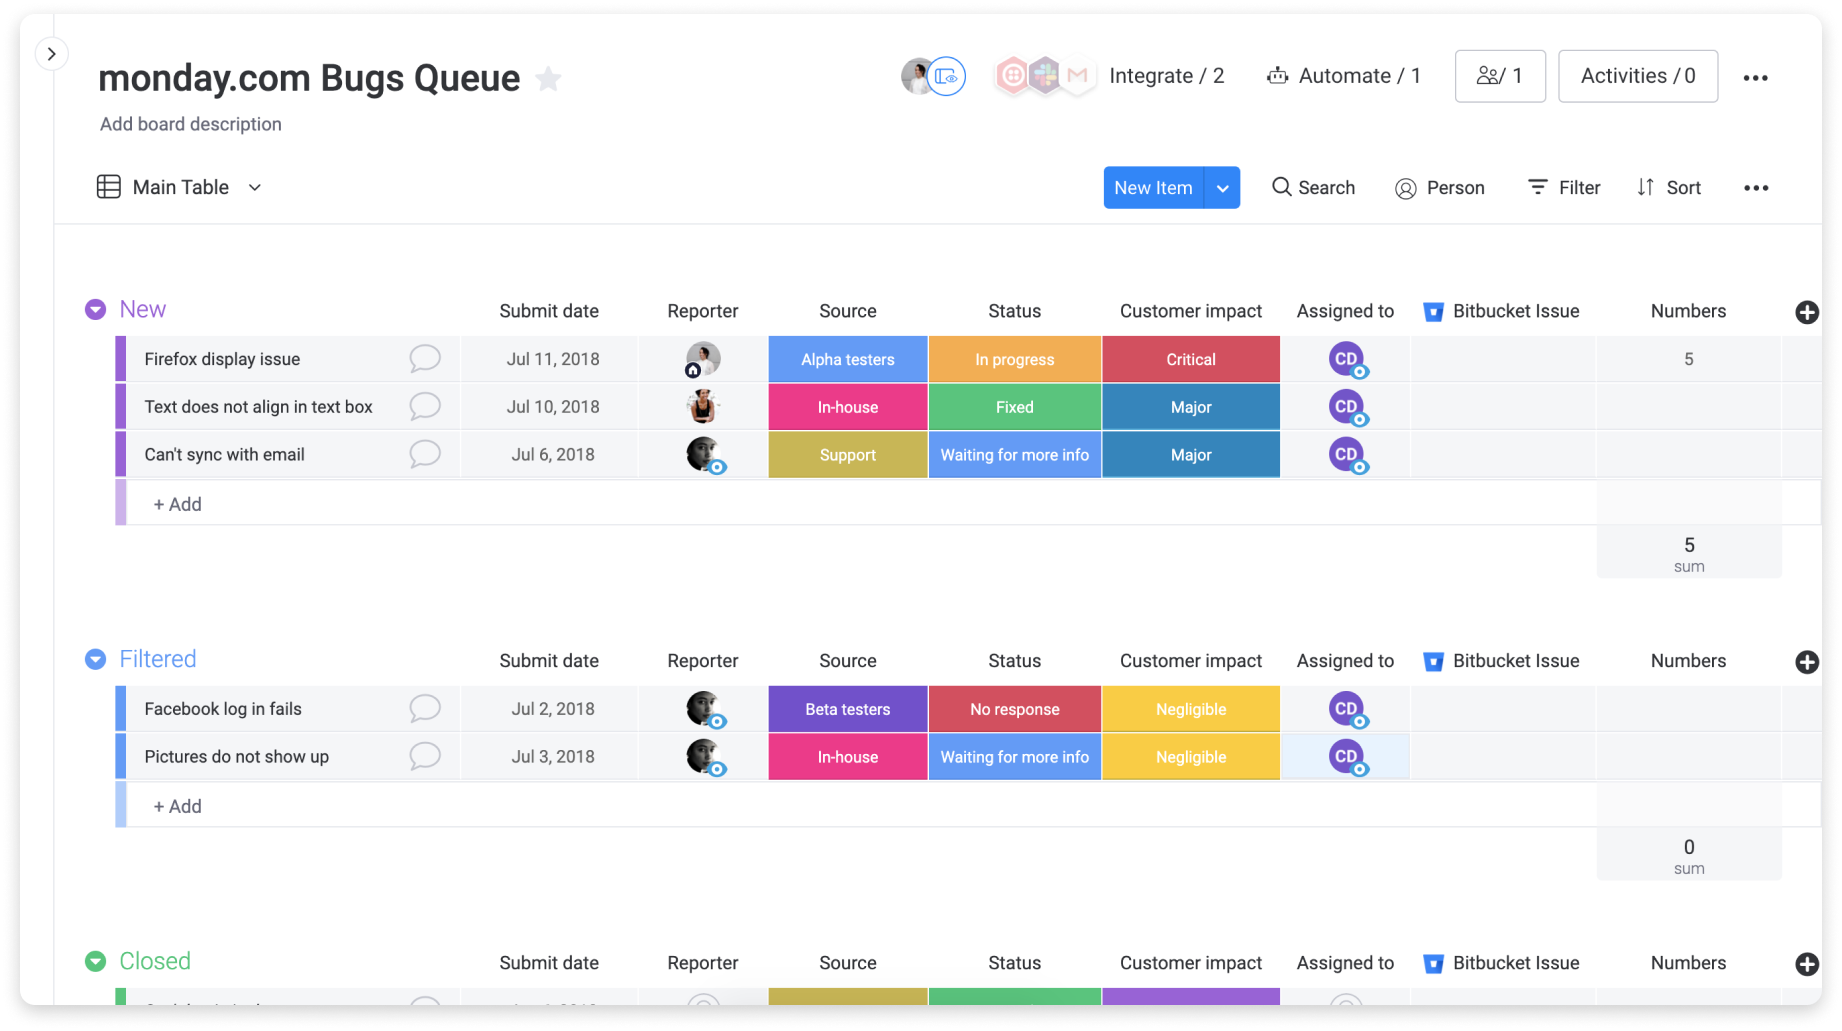This screenshot has height=1031, width=1842.
Task: Click the CD assignee avatar for Firefox display issue
Action: click(1347, 359)
